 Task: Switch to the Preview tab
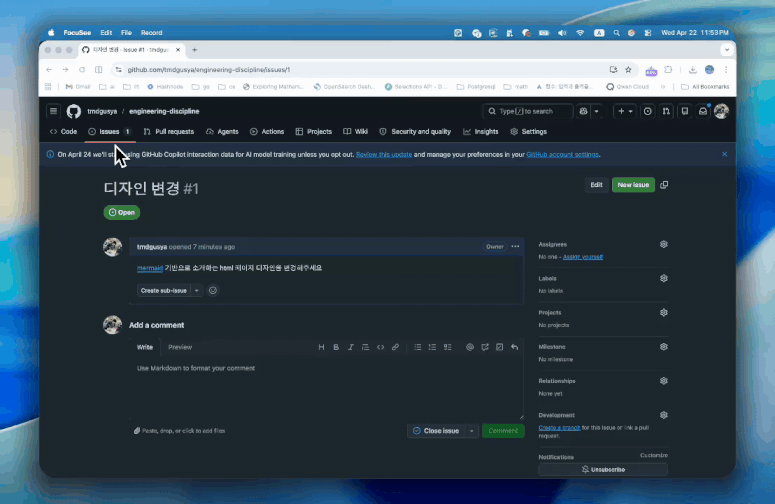coord(180,347)
